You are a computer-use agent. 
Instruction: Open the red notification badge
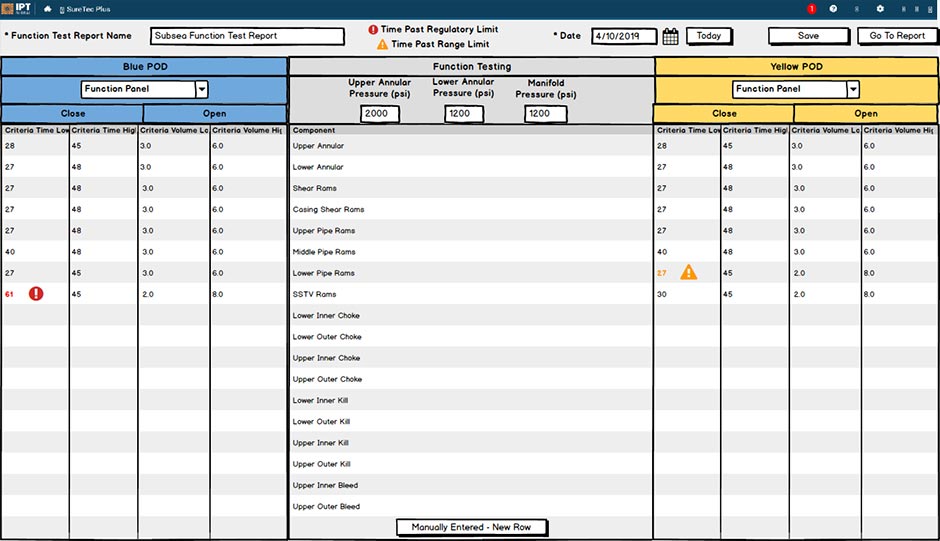(x=811, y=9)
